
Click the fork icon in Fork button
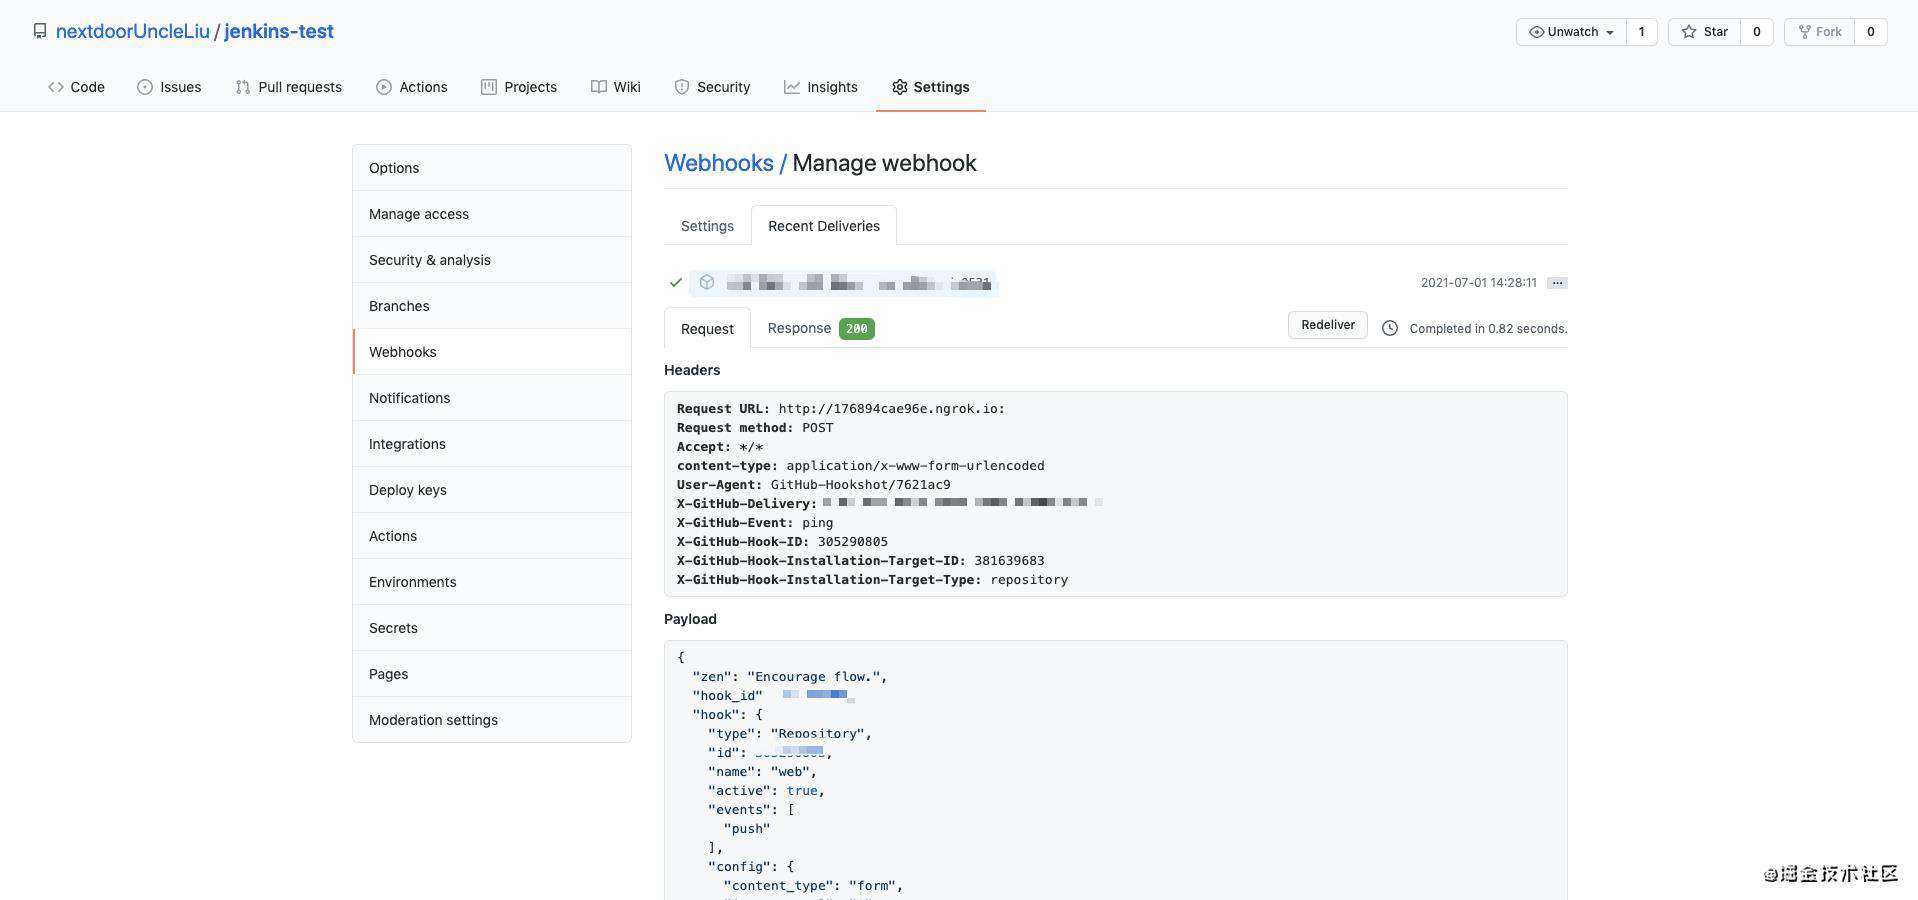(x=1805, y=32)
